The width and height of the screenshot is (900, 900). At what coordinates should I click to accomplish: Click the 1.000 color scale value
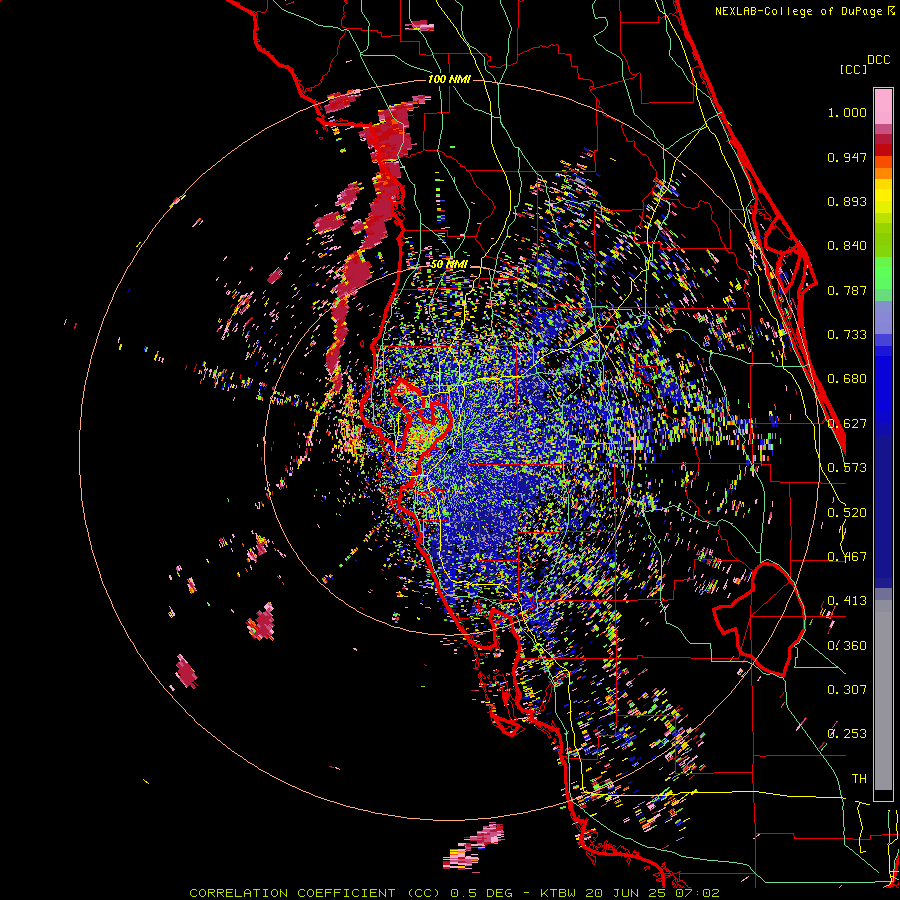(847, 112)
